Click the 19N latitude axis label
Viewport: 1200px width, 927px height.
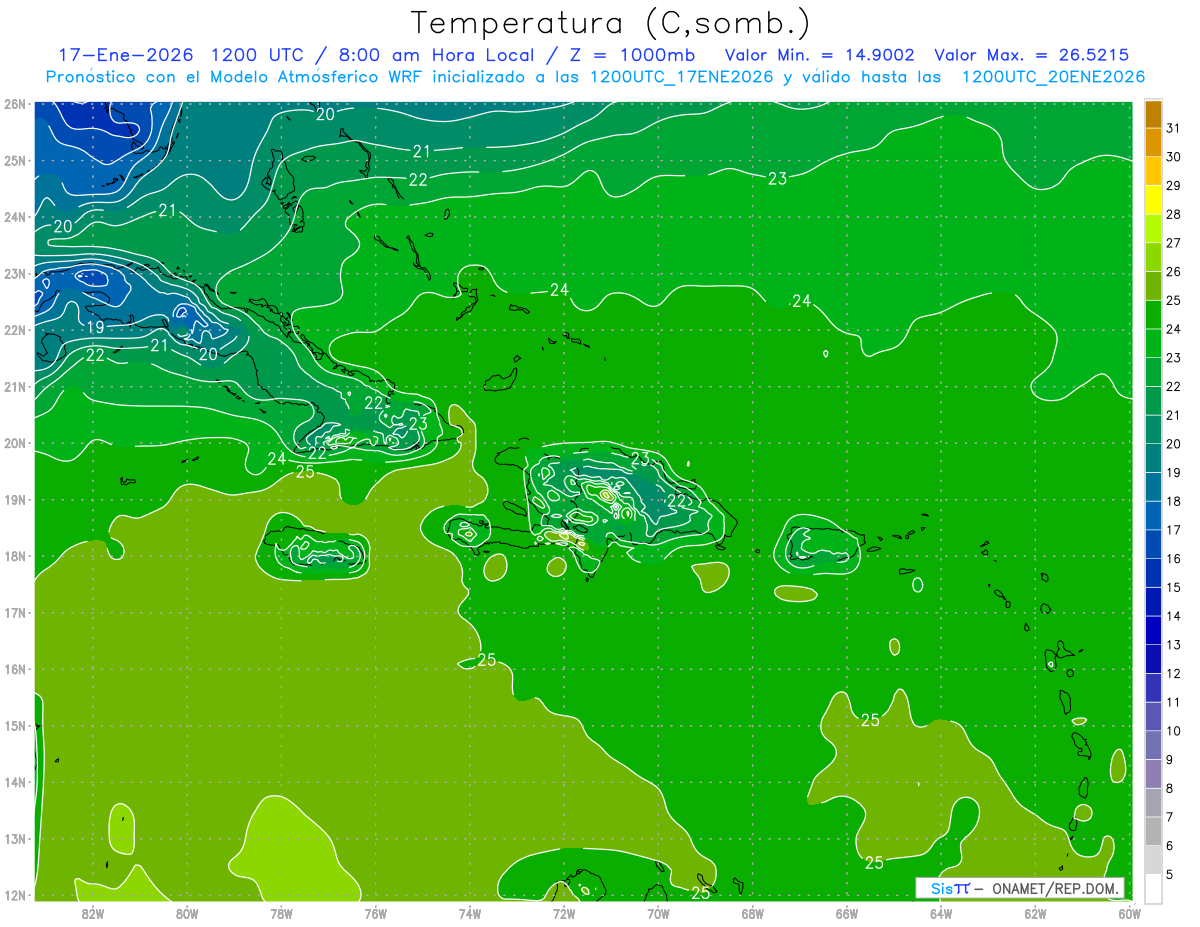point(15,500)
